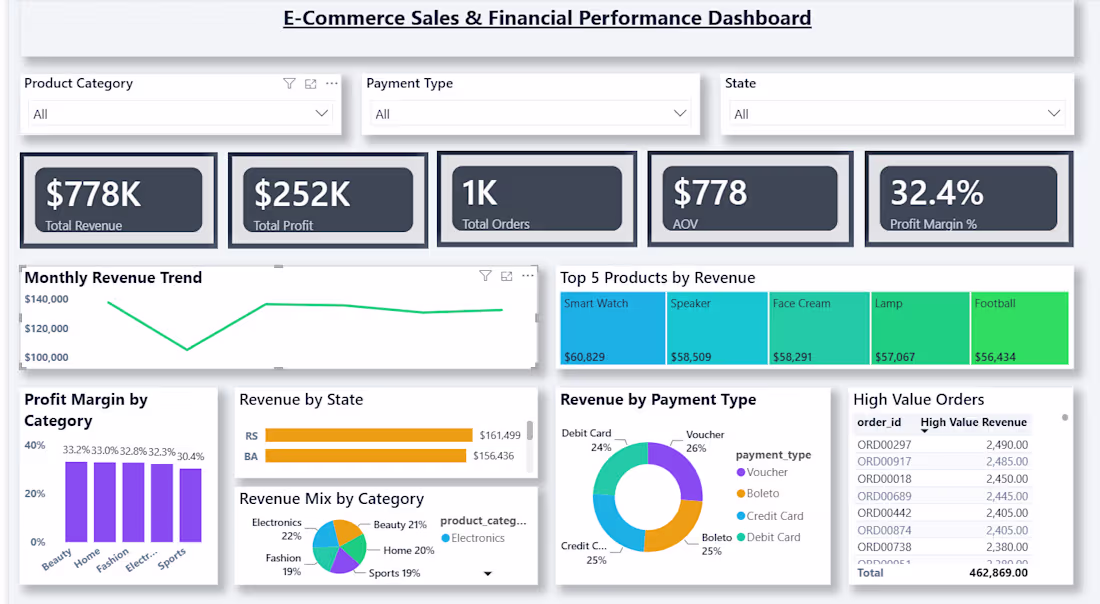
Task: Click filter icon on Product Category slicer
Action: pyautogui.click(x=289, y=83)
